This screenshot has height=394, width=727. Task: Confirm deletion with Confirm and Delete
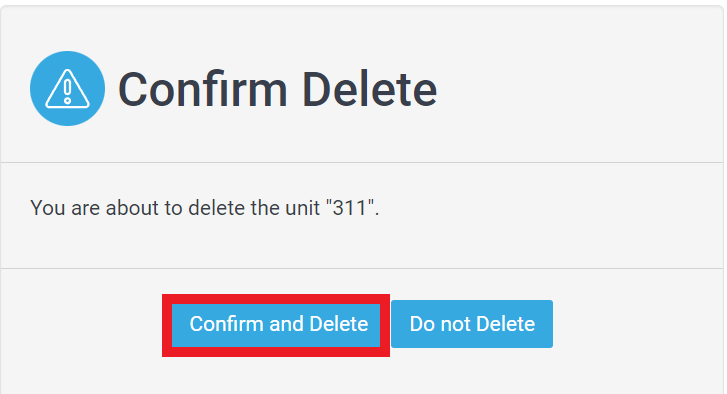pyautogui.click(x=276, y=324)
